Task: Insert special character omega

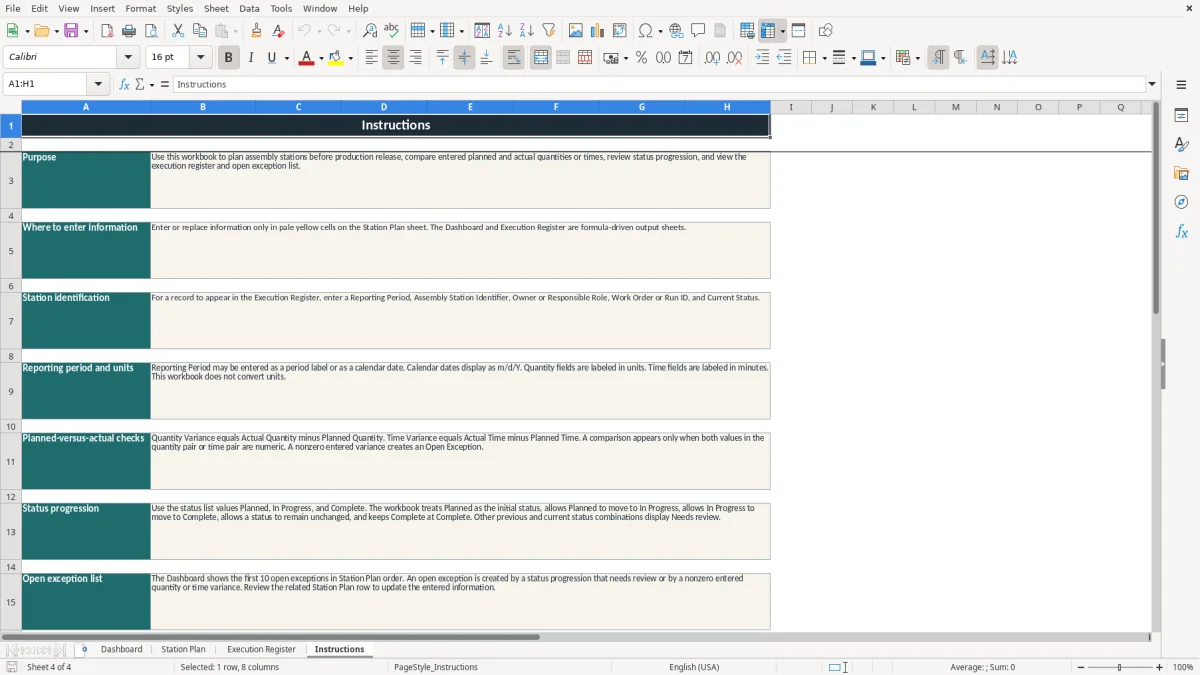Action: coord(645,31)
